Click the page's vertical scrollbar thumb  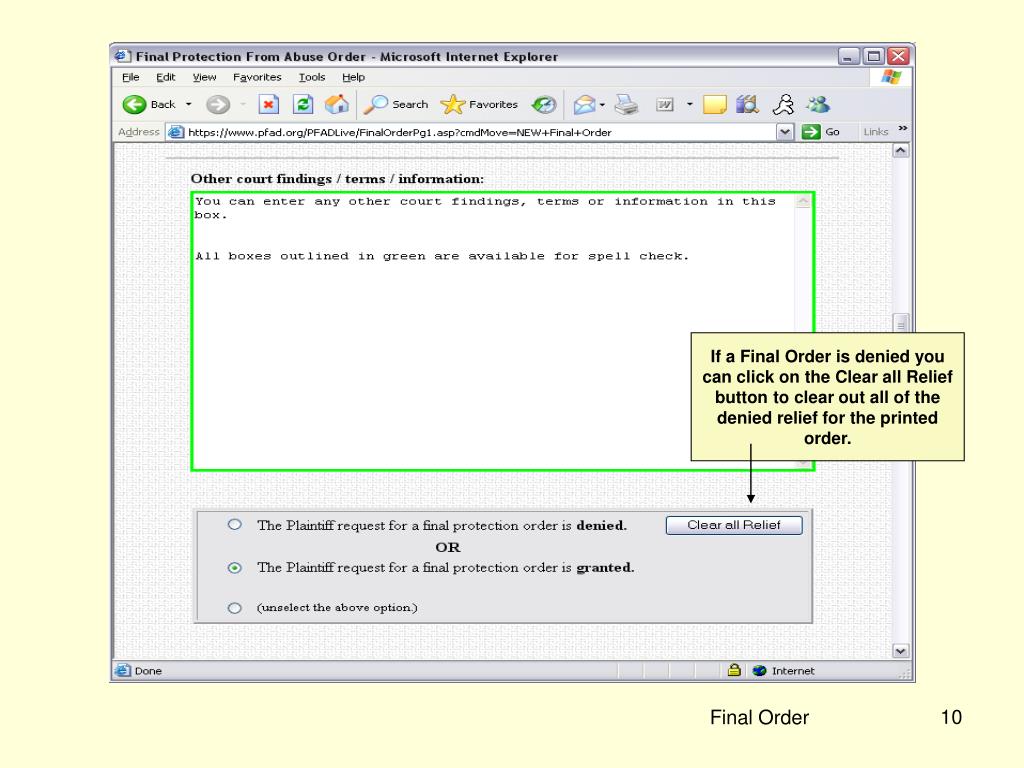point(901,325)
